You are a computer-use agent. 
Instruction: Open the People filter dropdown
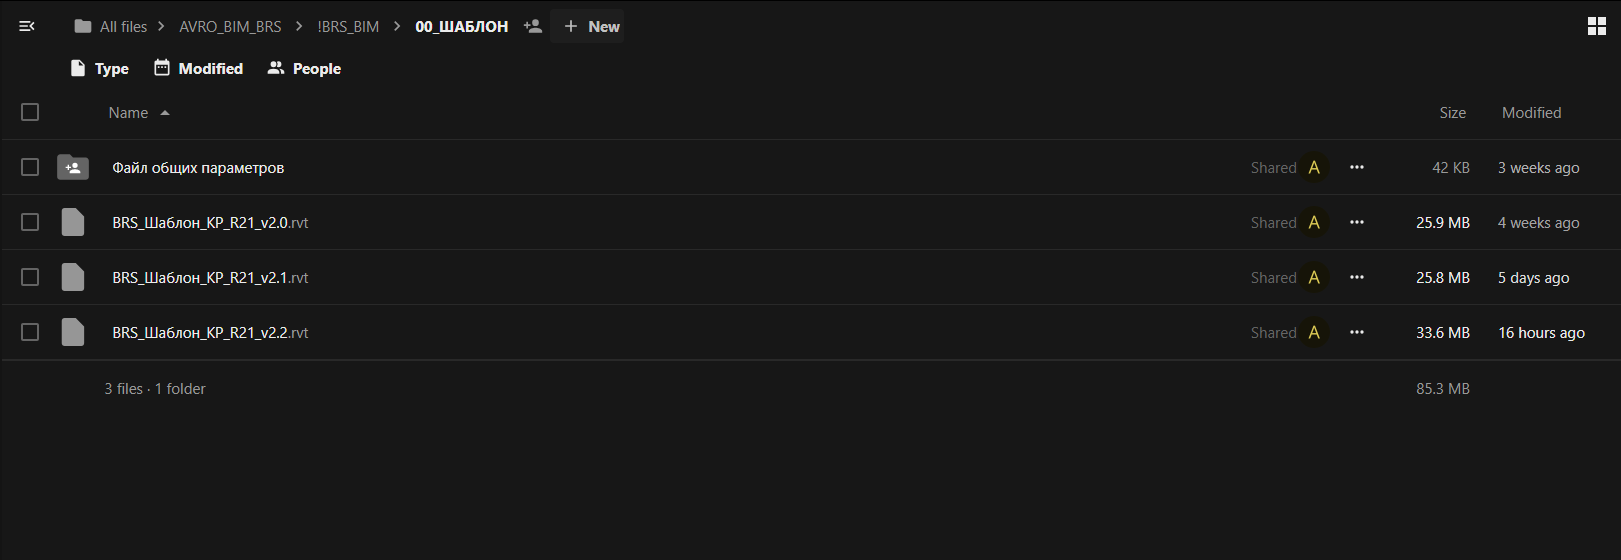(x=304, y=68)
